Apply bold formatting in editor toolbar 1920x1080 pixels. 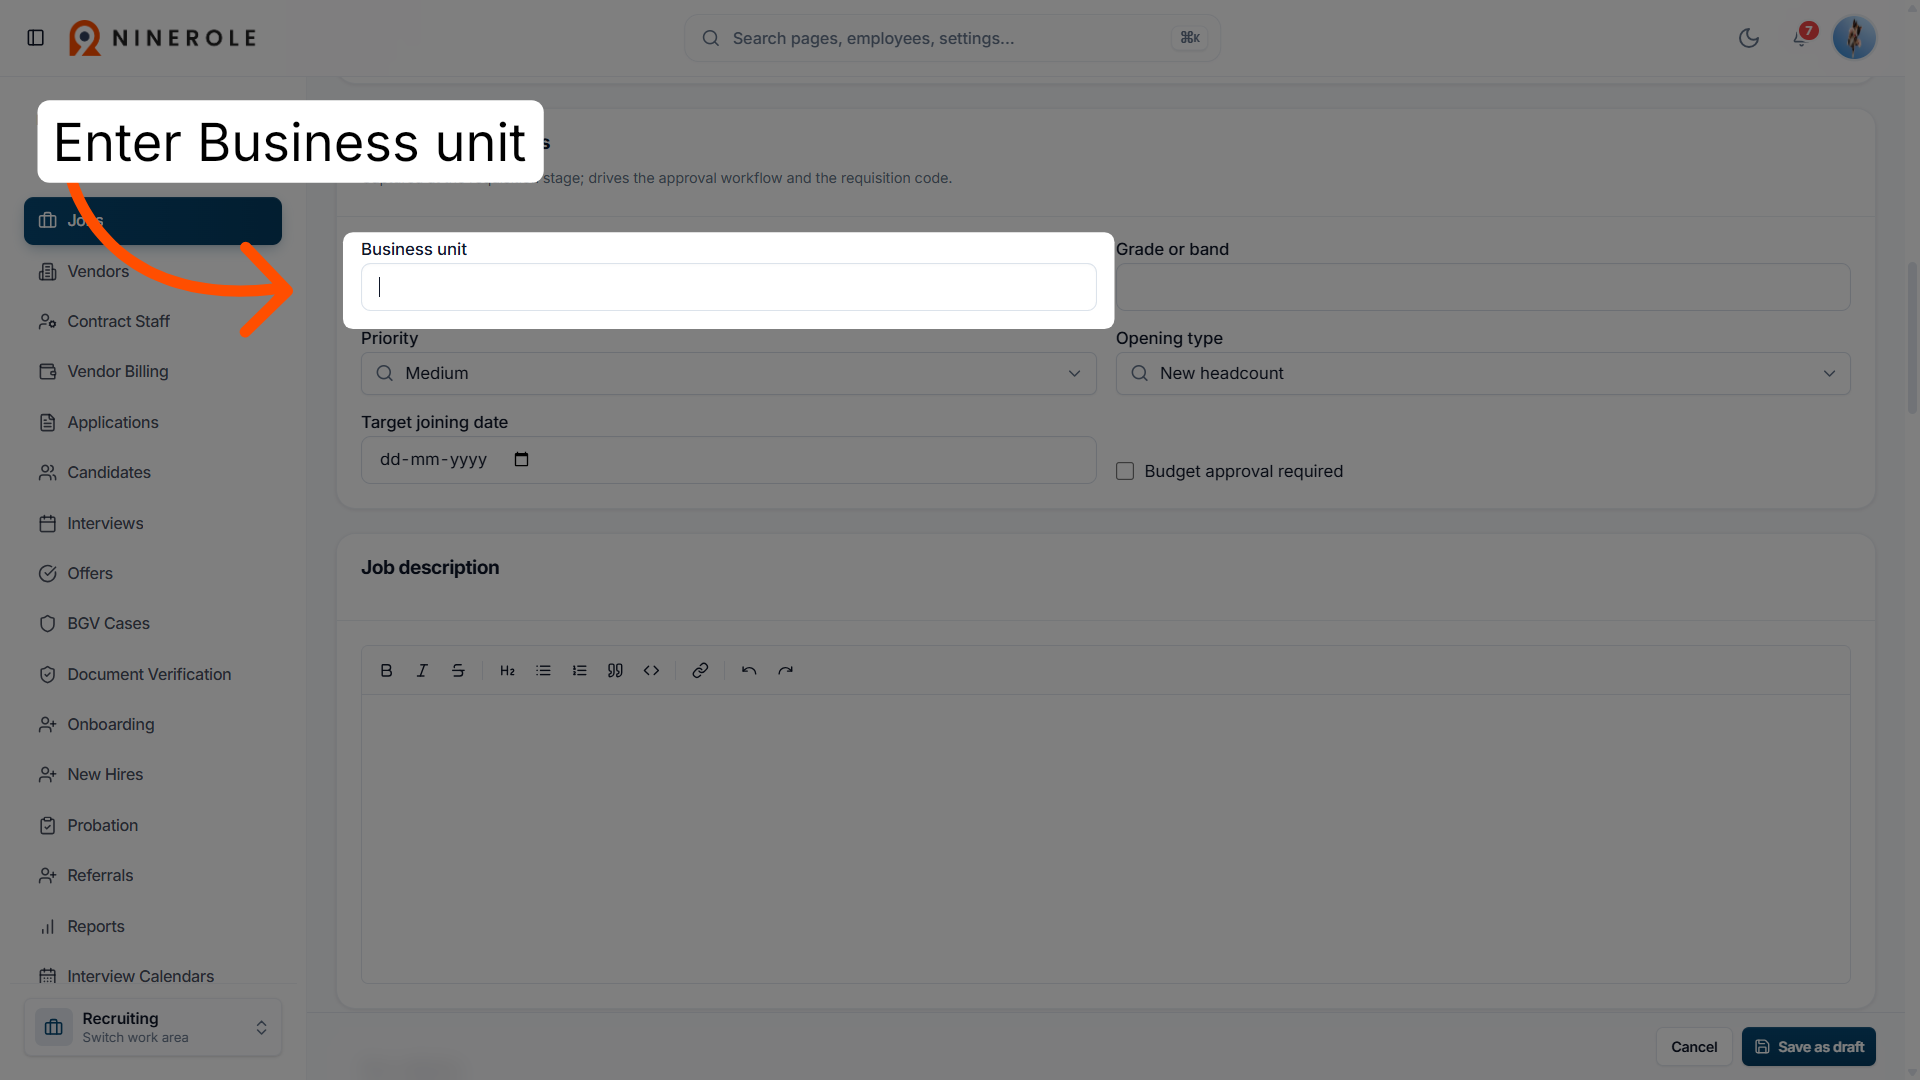click(x=386, y=671)
